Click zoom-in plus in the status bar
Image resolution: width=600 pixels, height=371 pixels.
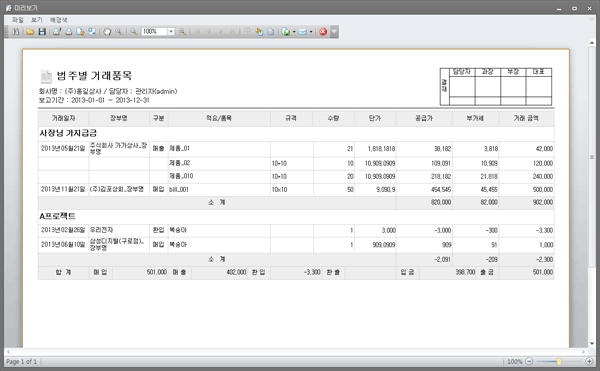[589, 361]
